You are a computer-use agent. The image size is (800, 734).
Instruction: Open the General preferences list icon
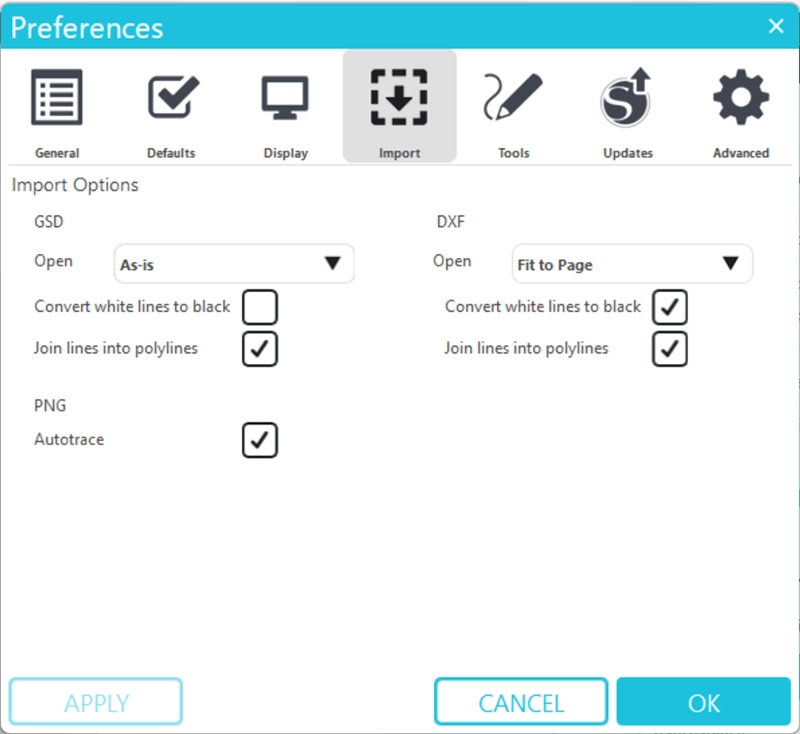pyautogui.click(x=57, y=98)
